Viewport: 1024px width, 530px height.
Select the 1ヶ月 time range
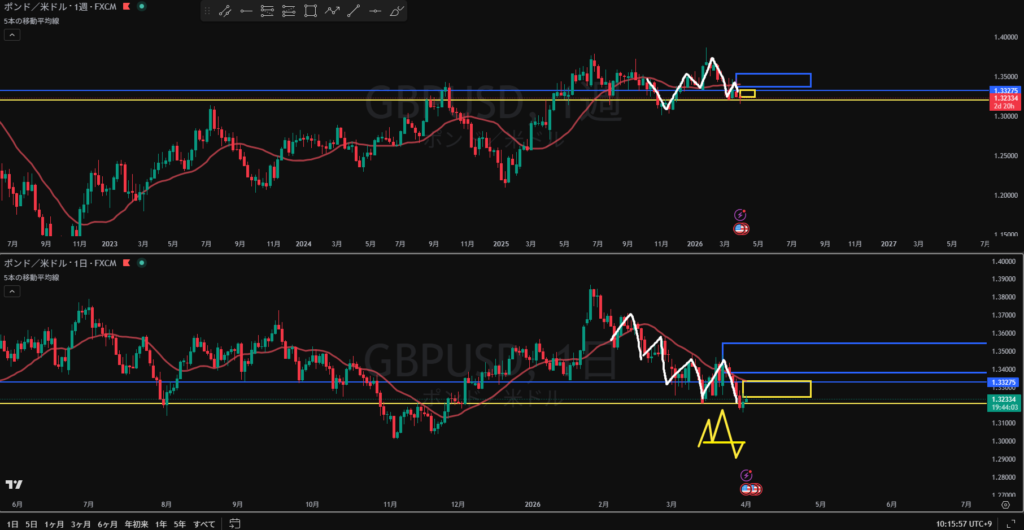click(54, 523)
